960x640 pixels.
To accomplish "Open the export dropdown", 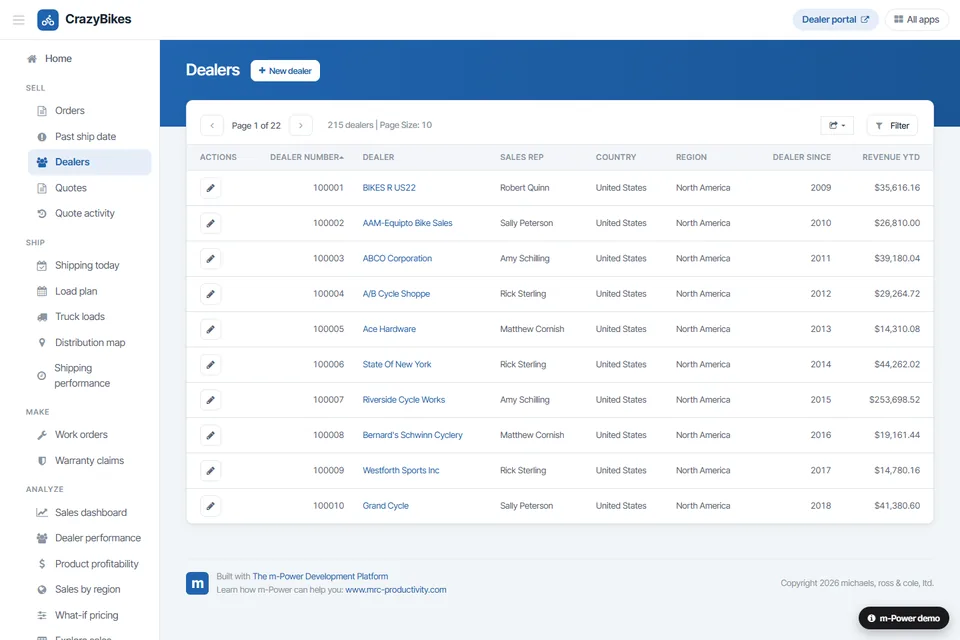I will [836, 126].
